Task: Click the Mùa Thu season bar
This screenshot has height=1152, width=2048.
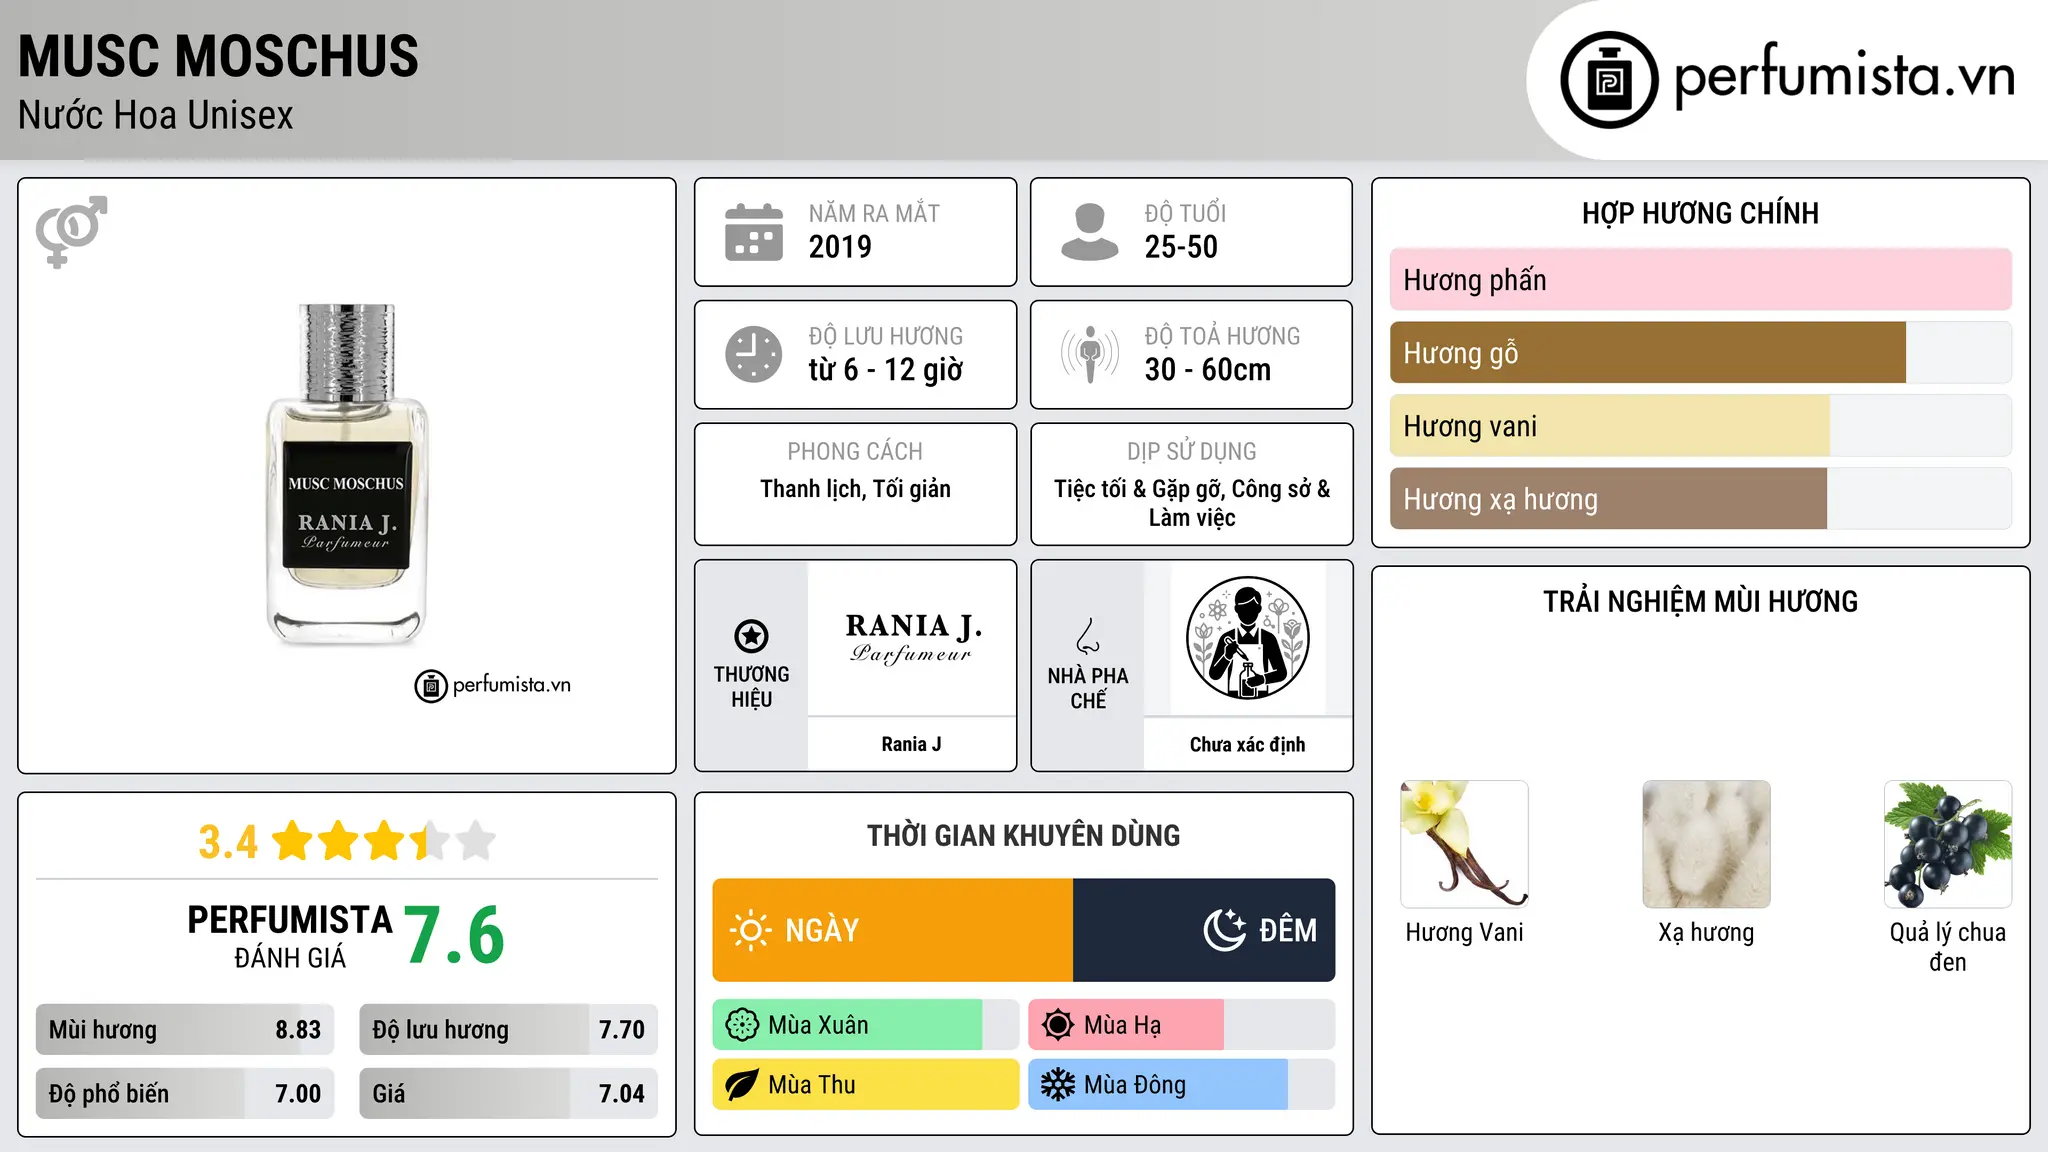Action: 866,1085
